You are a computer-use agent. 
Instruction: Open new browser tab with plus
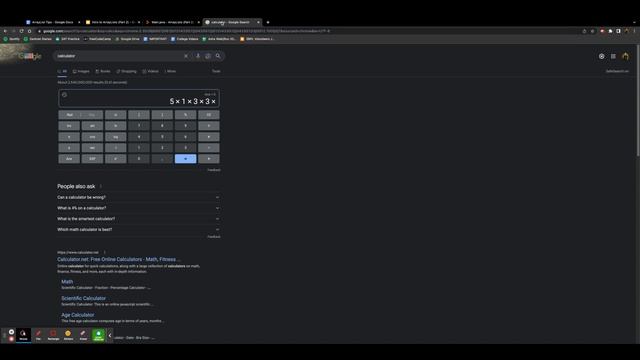point(268,22)
